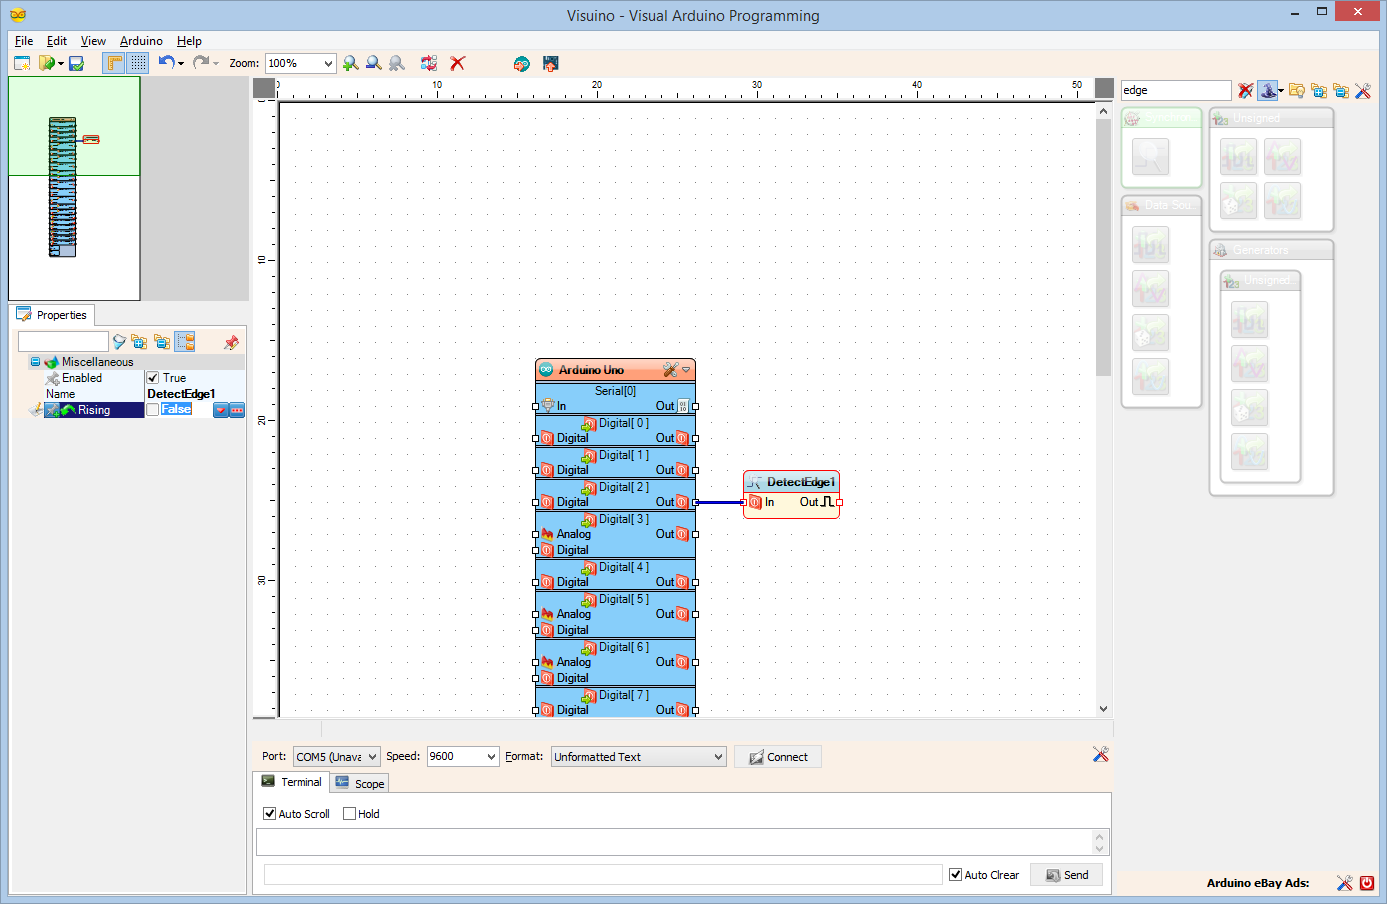Switch to the Scope tab
Viewport: 1387px width, 904px height.
[x=360, y=783]
